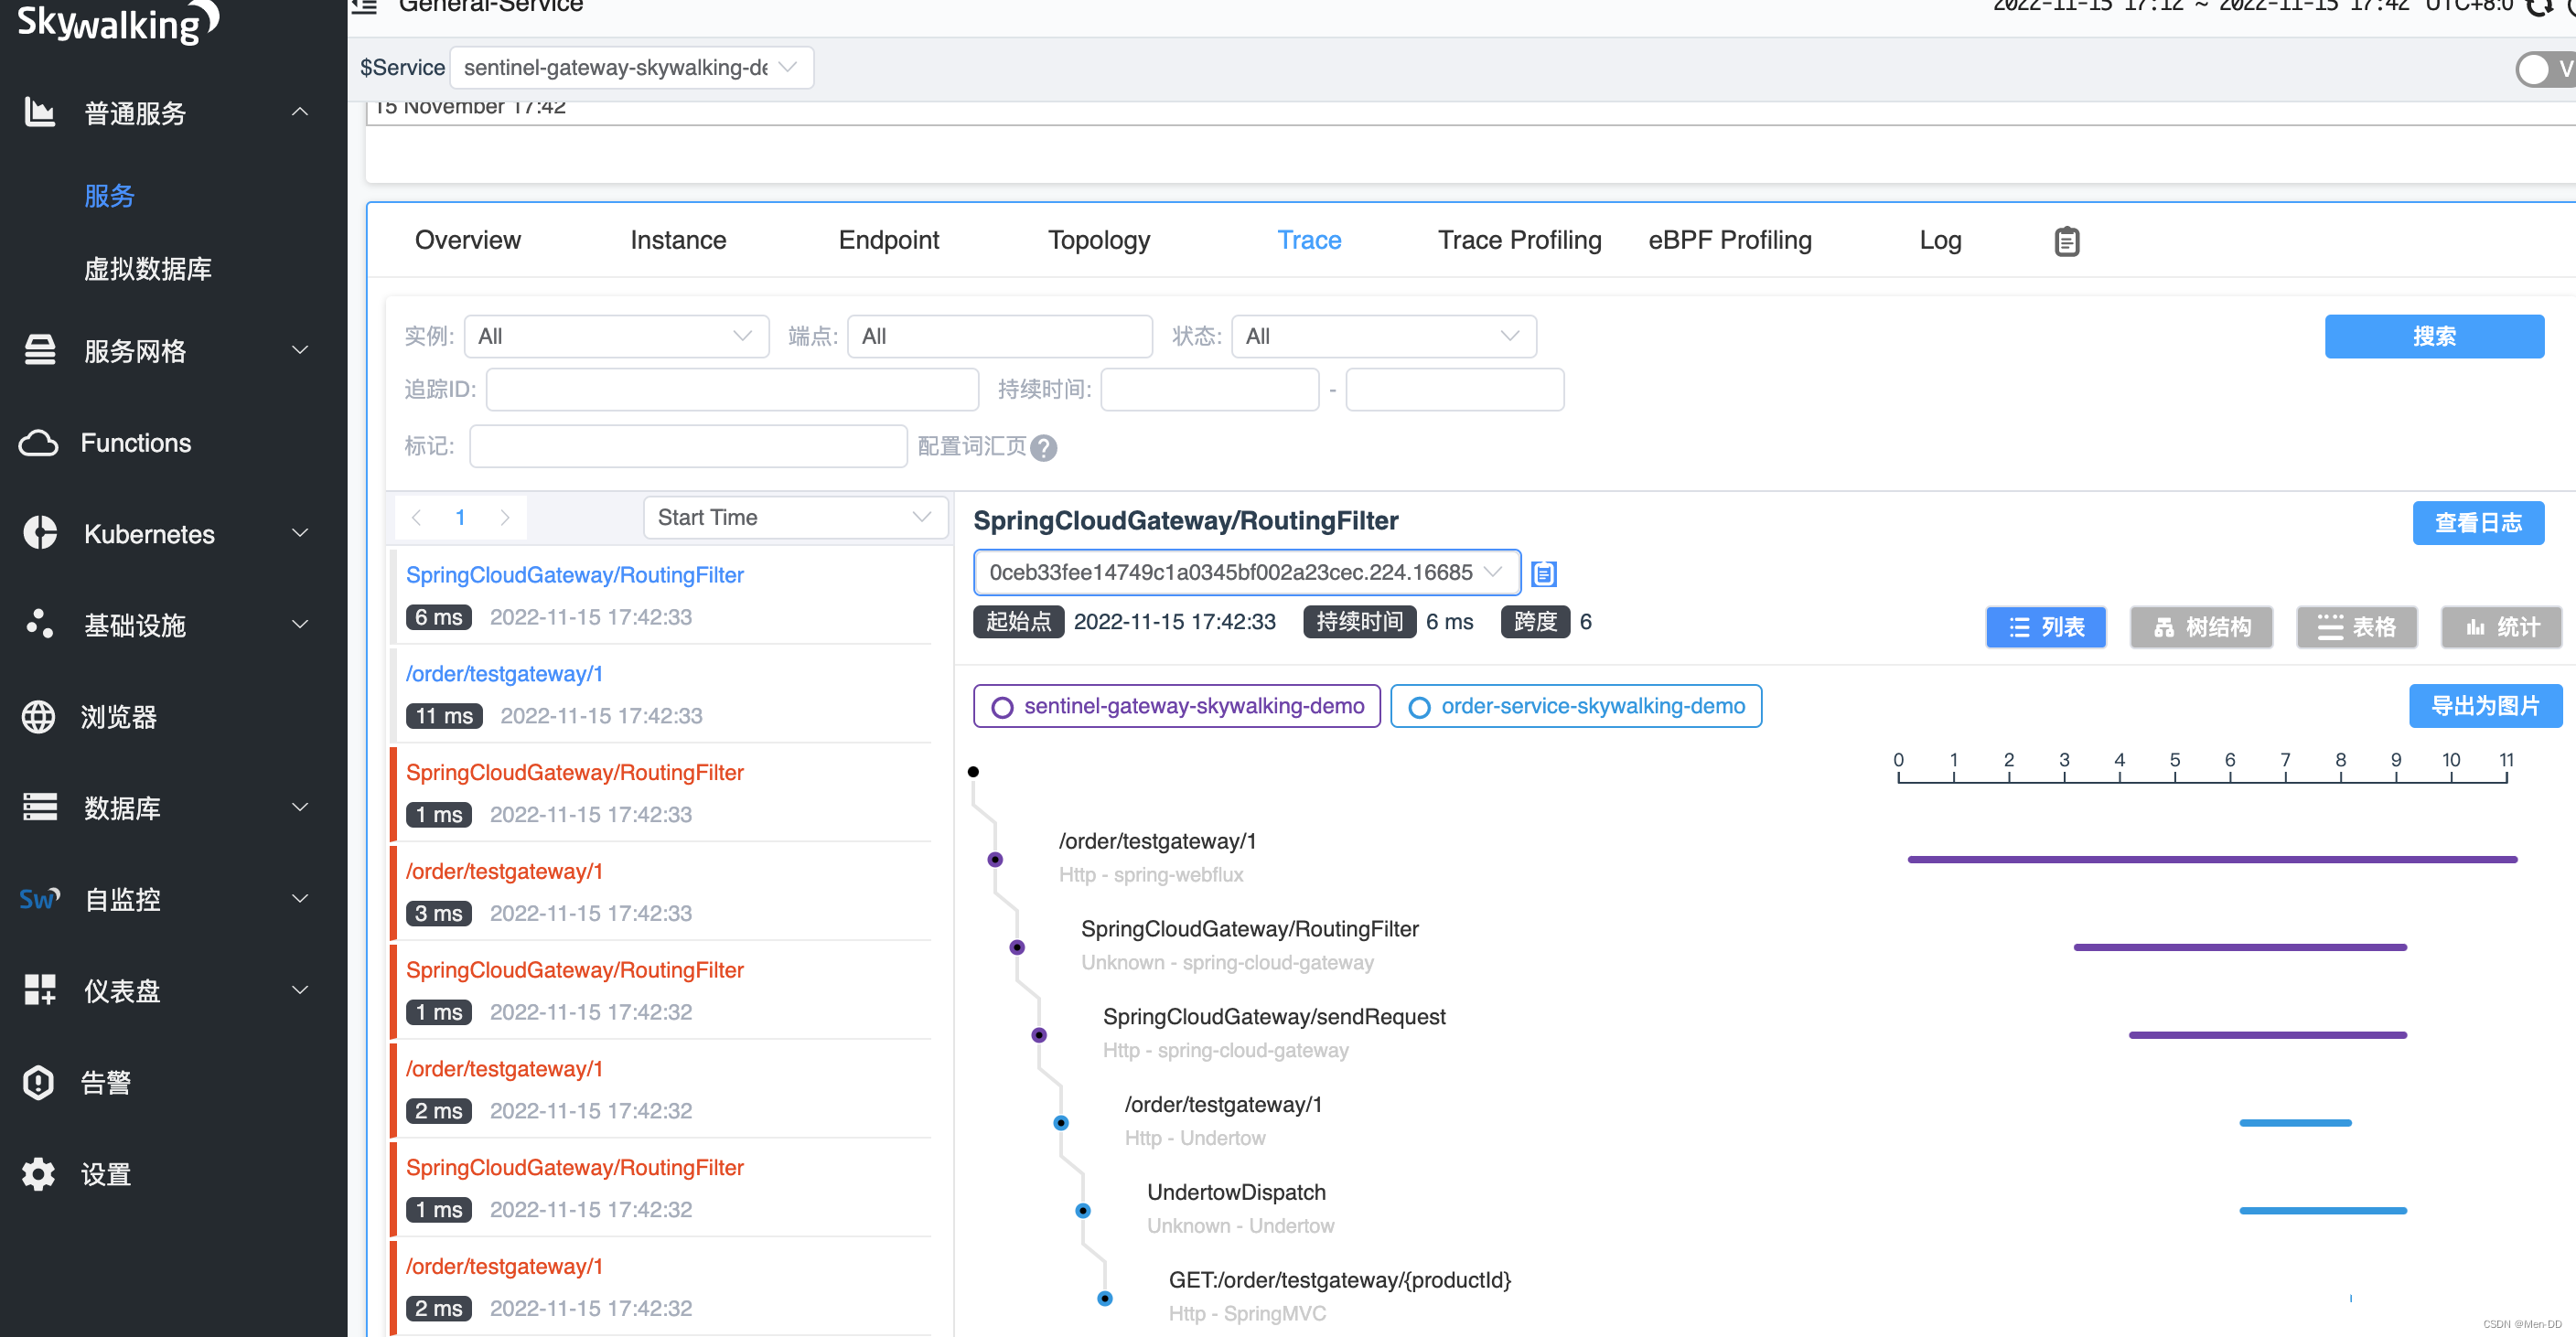This screenshot has height=1337, width=2576.
Task: Click the Database stack icon
Action: [x=40, y=807]
